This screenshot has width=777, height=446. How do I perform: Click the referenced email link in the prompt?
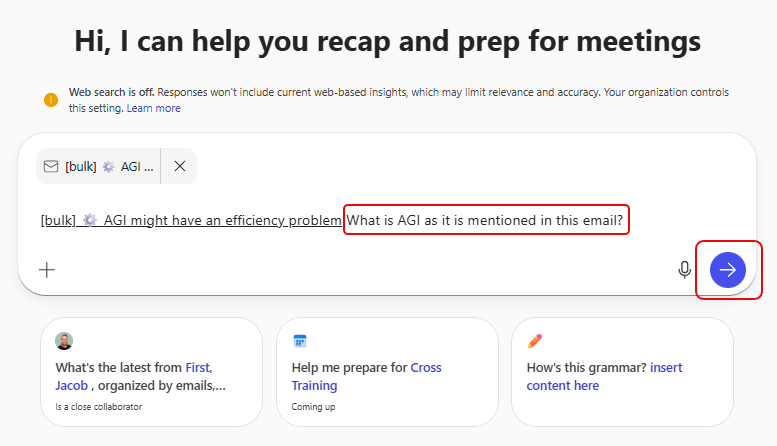[191, 220]
